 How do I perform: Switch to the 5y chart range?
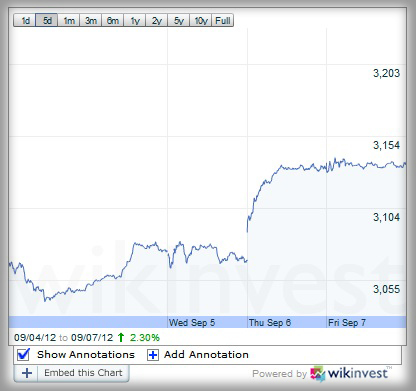pyautogui.click(x=179, y=20)
